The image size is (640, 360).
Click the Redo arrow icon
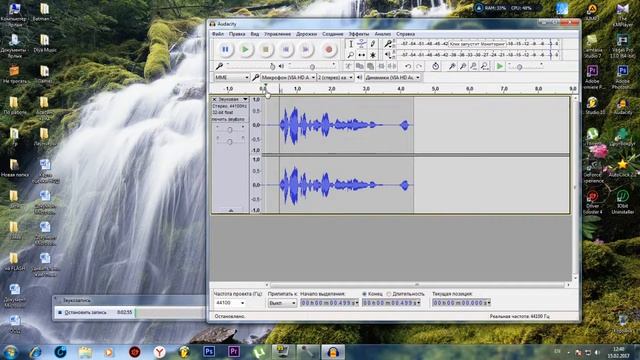click(x=419, y=66)
